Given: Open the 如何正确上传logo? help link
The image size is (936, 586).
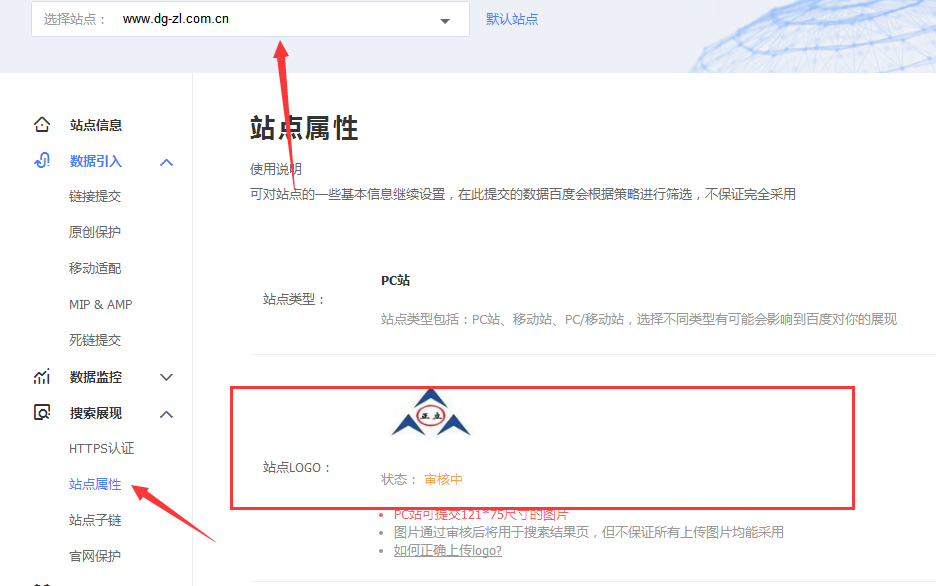Looking at the screenshot, I should (447, 550).
